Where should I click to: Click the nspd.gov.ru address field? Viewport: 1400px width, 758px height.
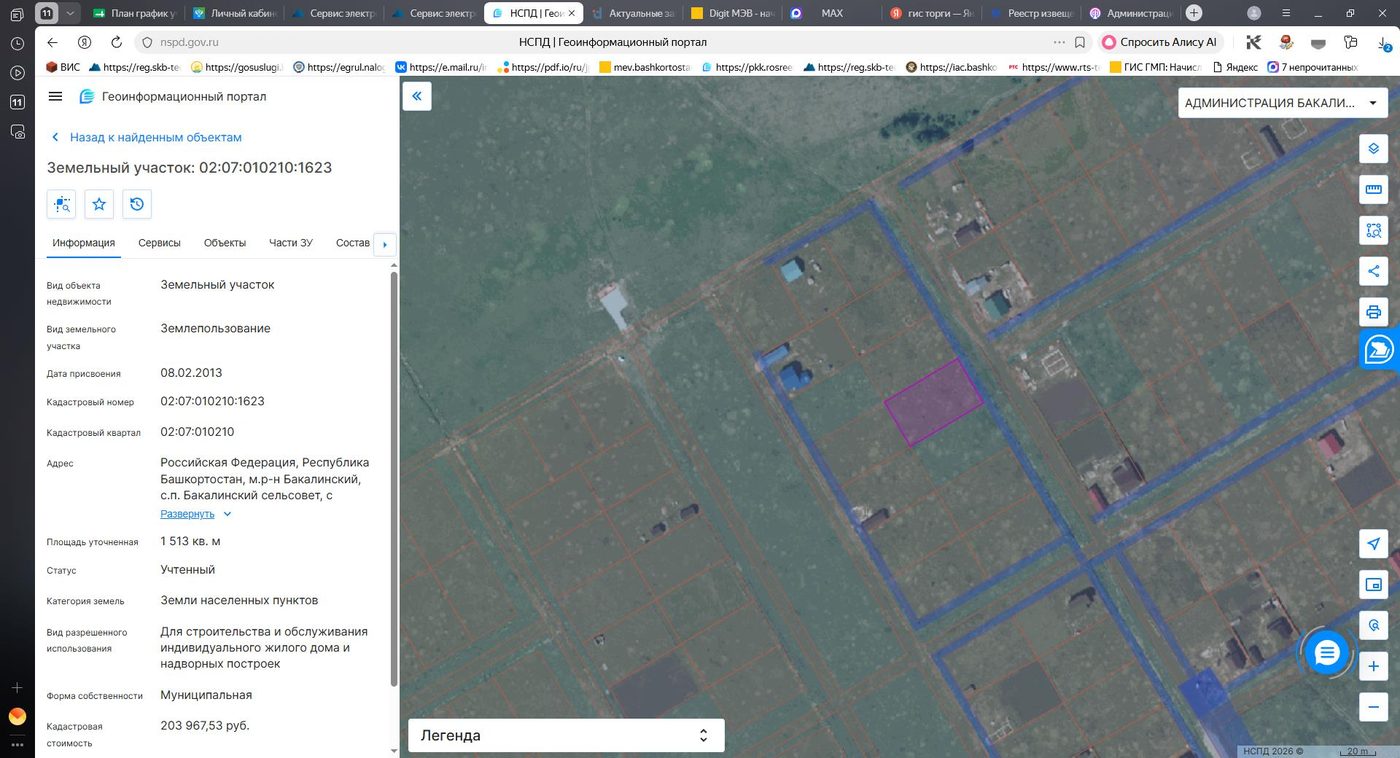click(x=190, y=42)
